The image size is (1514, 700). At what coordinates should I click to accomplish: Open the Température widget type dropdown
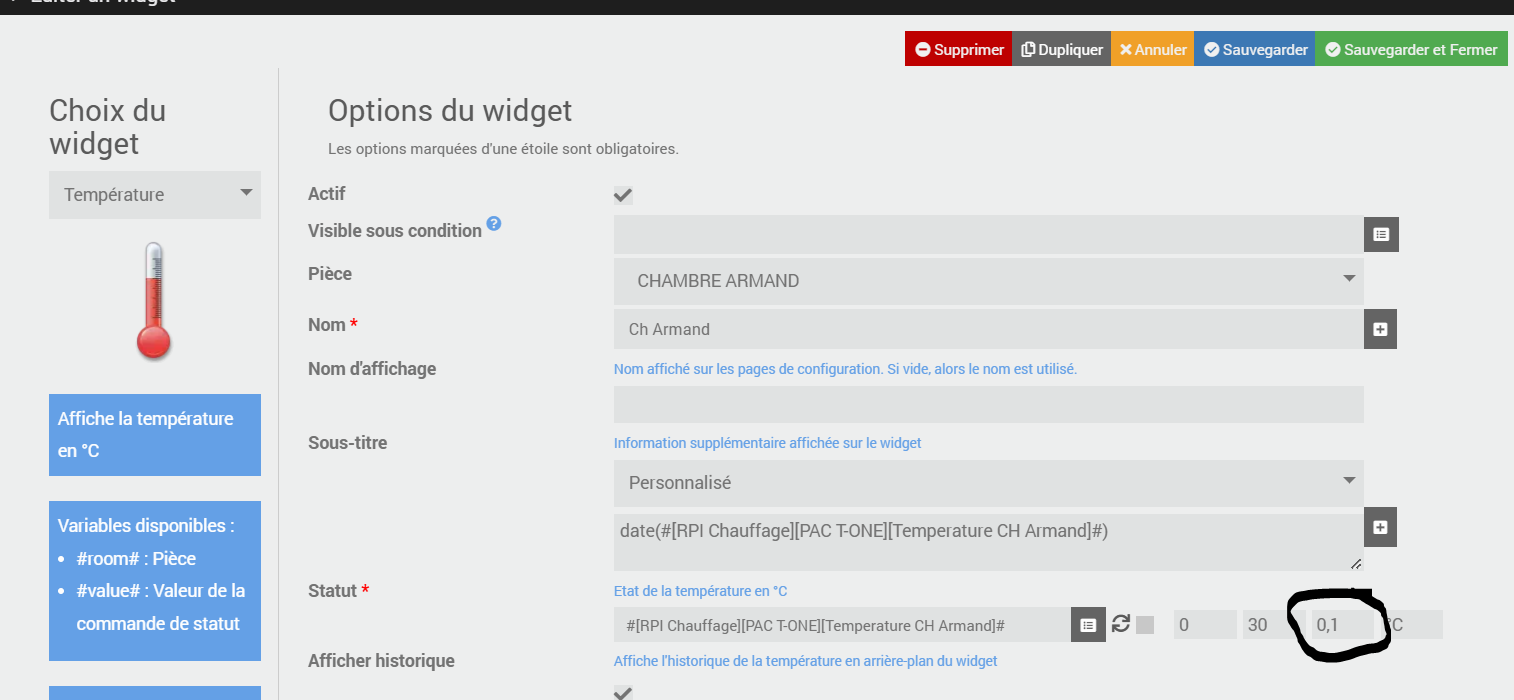point(155,195)
